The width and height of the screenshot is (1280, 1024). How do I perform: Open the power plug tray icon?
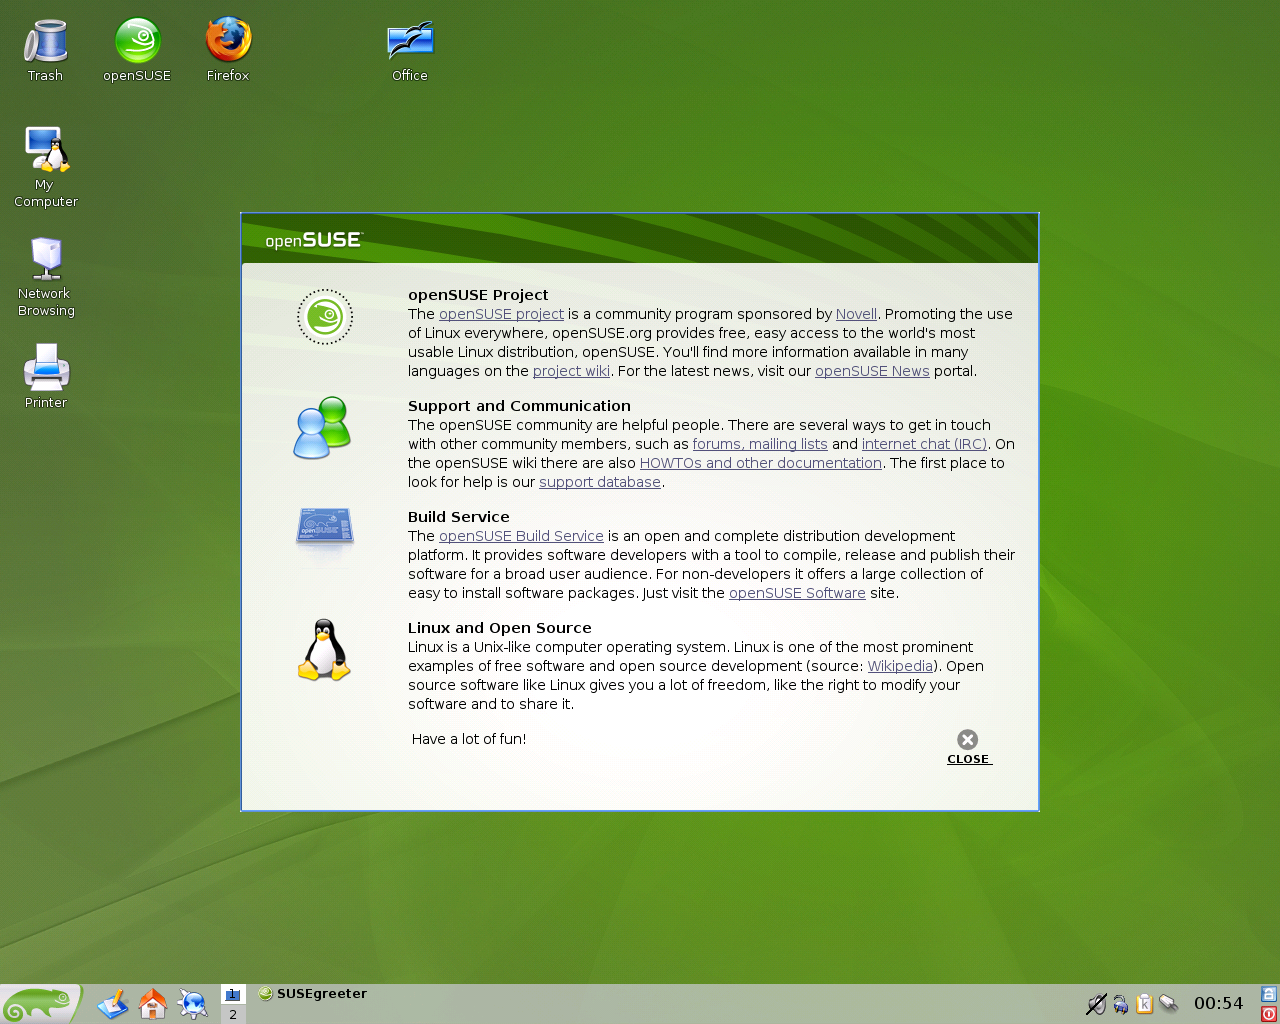click(x=1120, y=1004)
